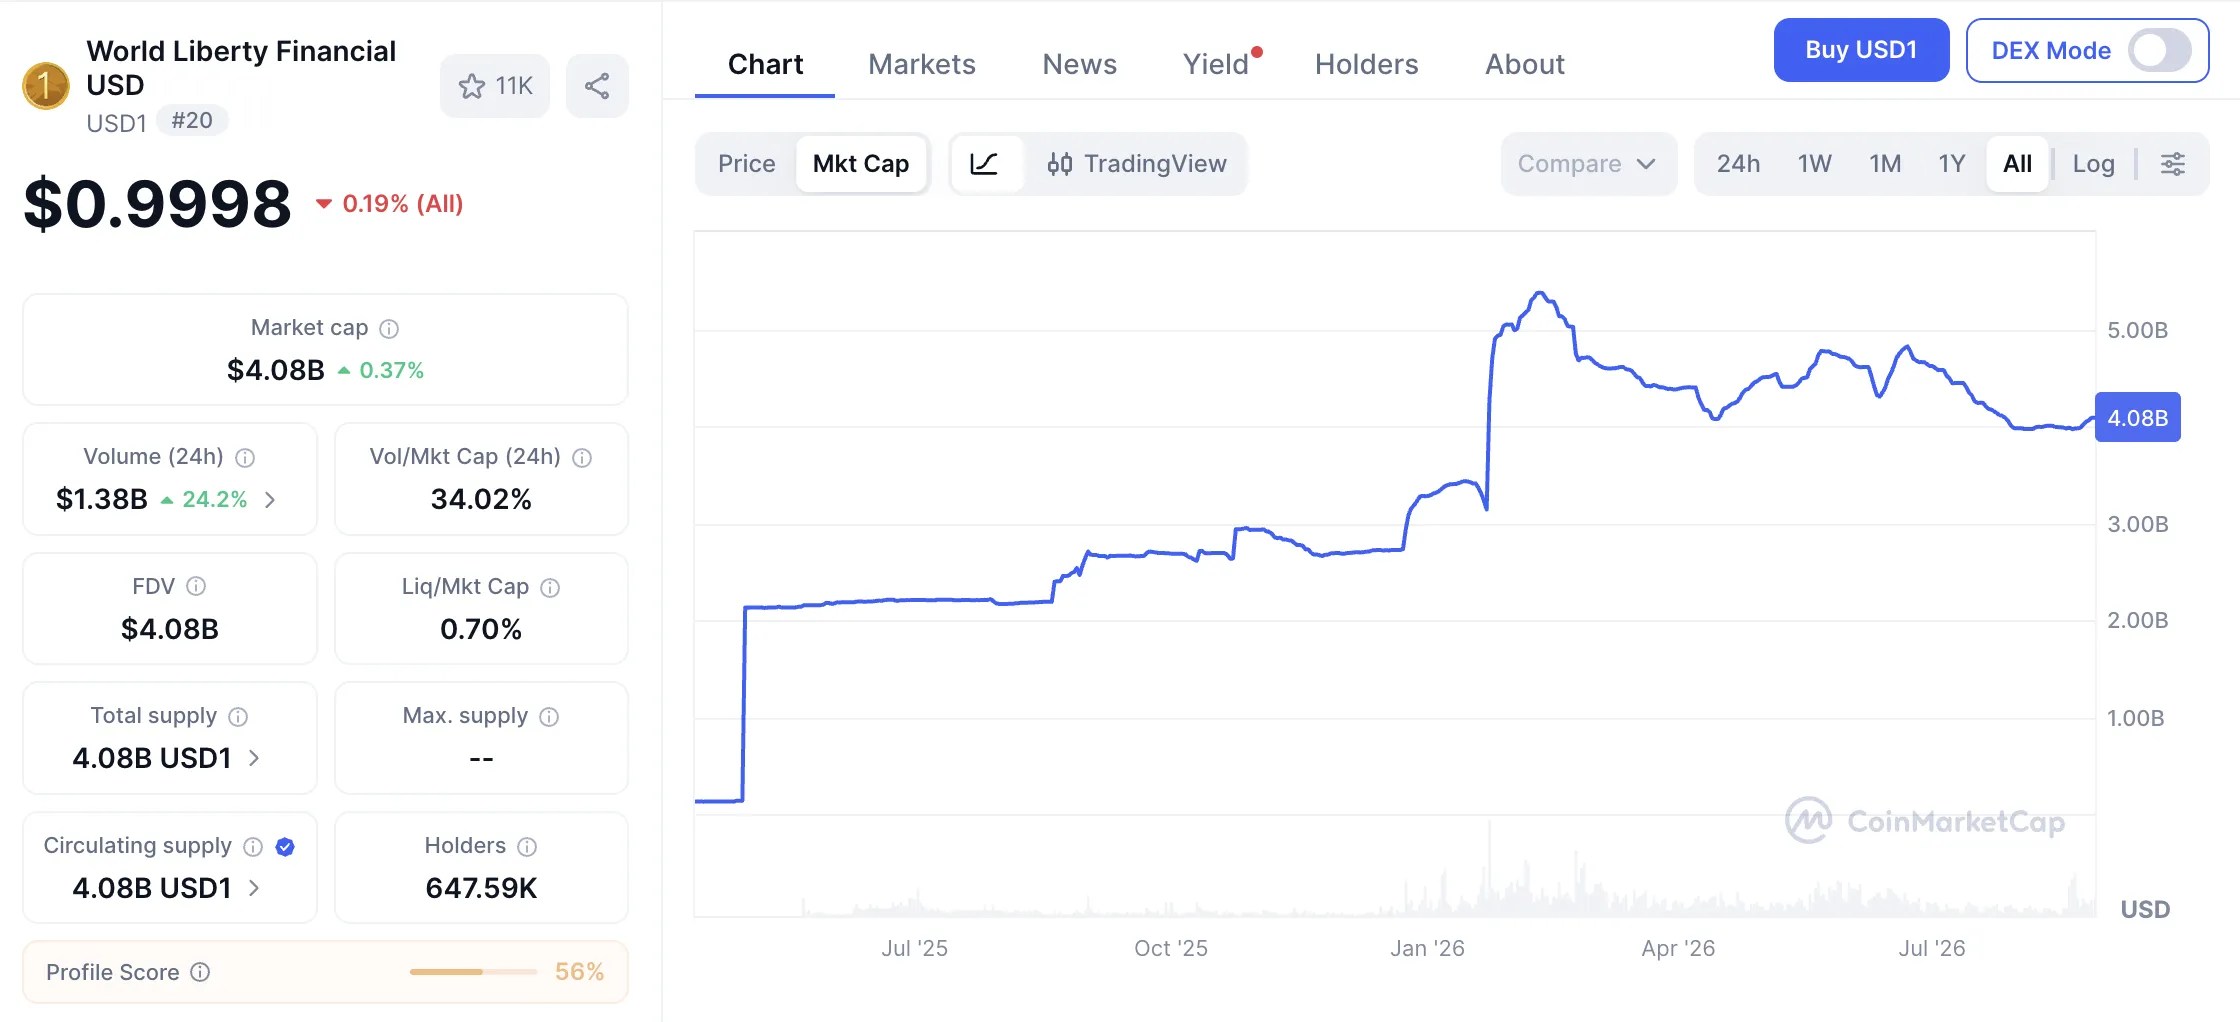The width and height of the screenshot is (2240, 1022).
Task: Click the 56% profile score value
Action: (579, 972)
